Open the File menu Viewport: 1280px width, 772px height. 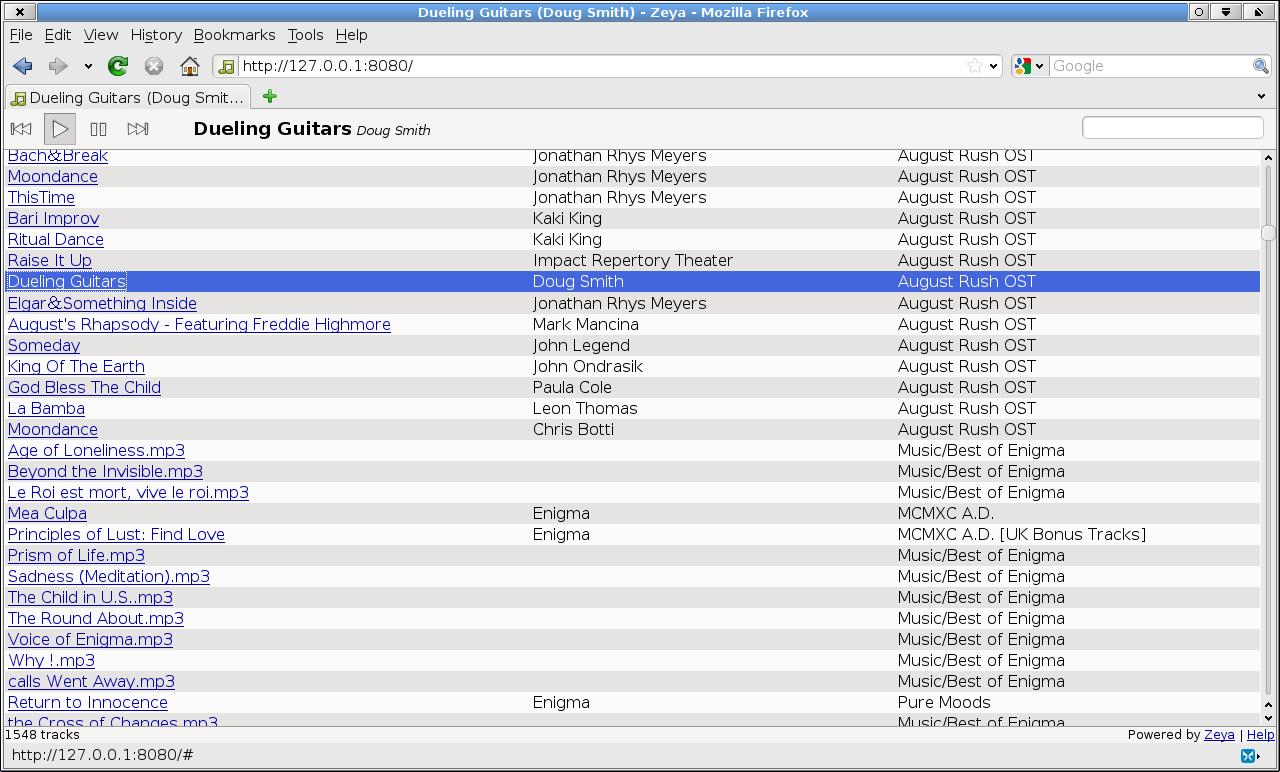click(x=21, y=35)
